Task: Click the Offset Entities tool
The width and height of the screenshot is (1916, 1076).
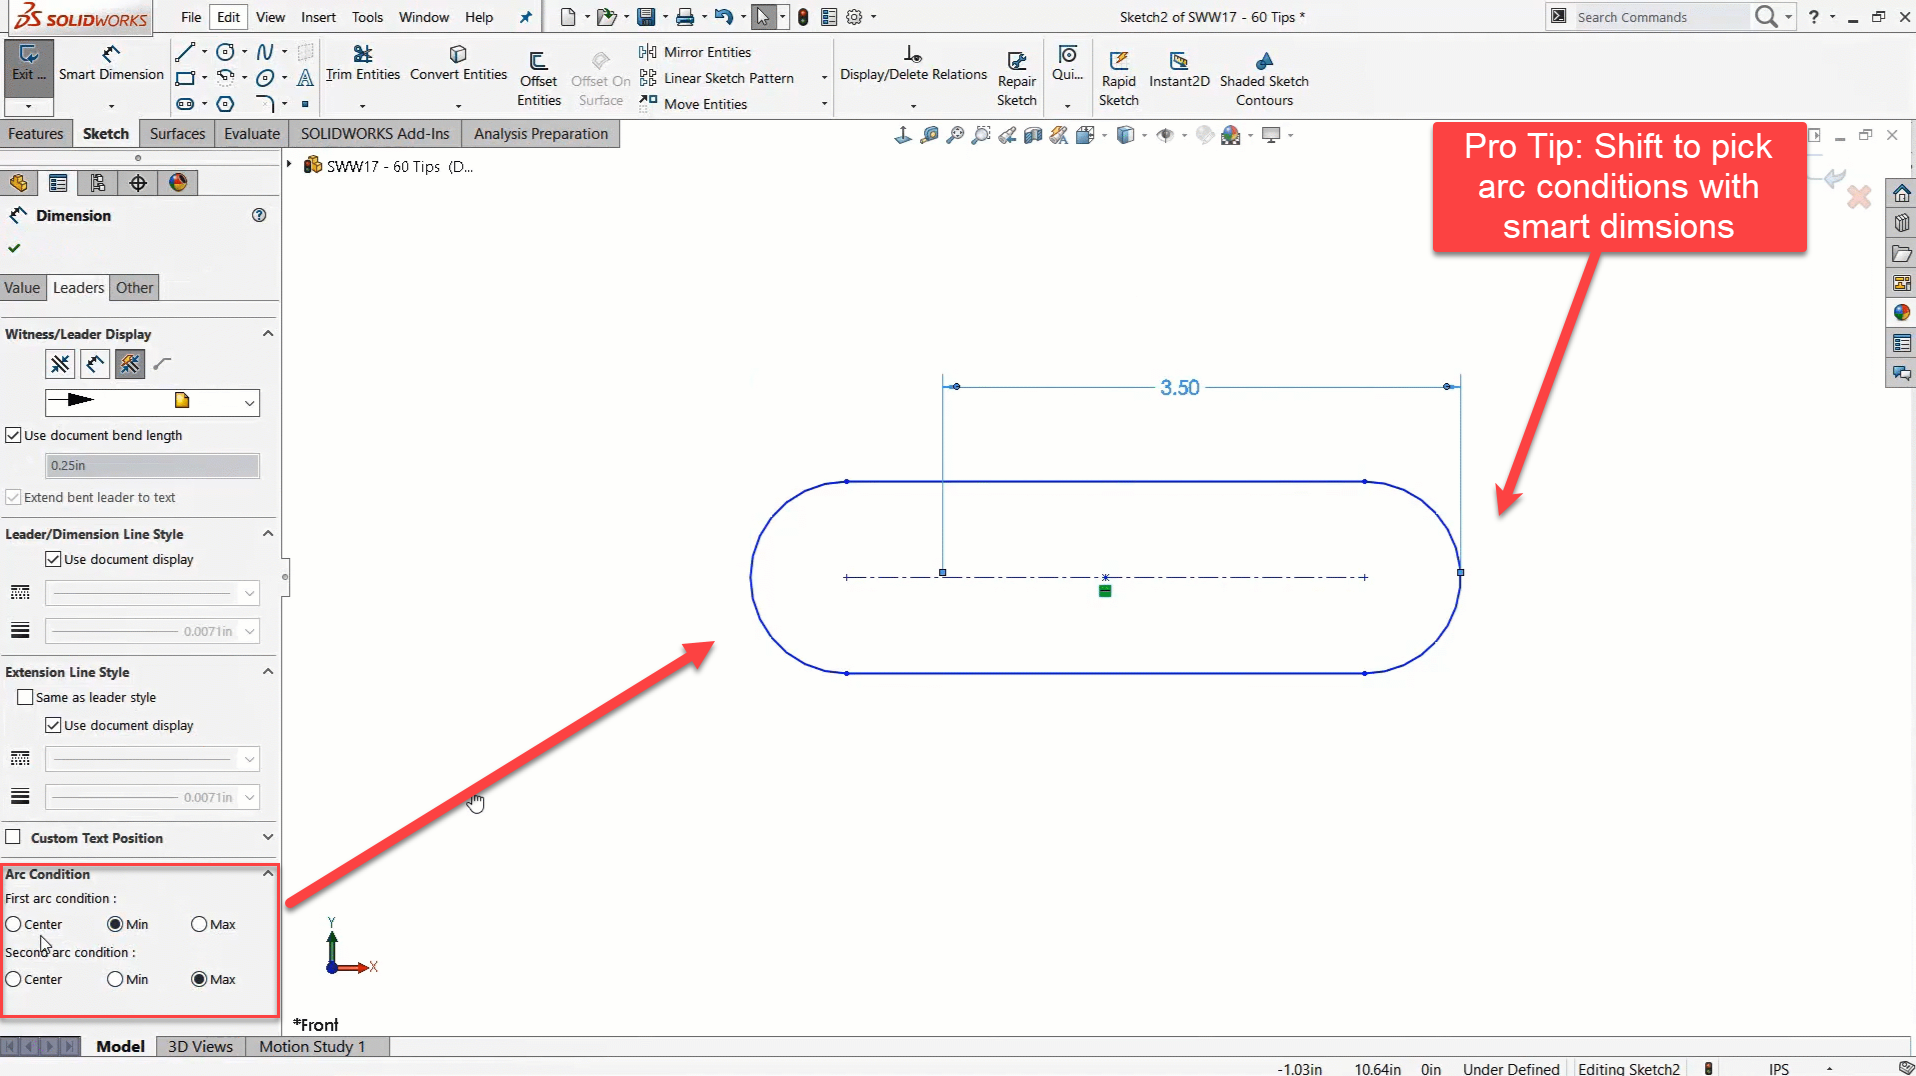Action: [538, 78]
